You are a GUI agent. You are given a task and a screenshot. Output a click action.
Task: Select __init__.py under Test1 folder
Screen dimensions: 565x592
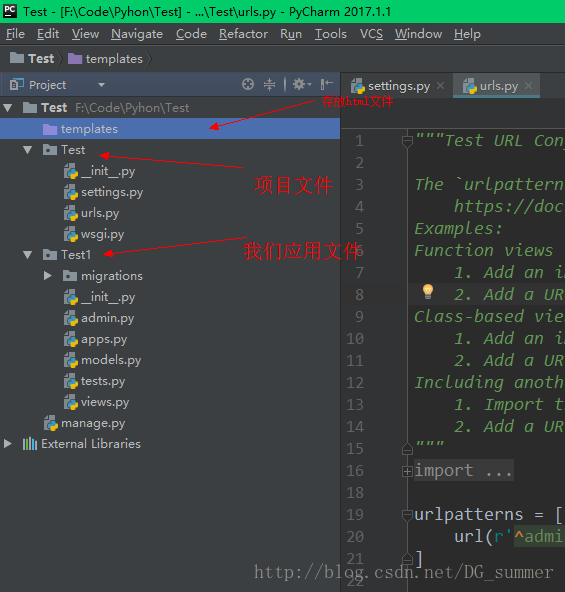108,297
